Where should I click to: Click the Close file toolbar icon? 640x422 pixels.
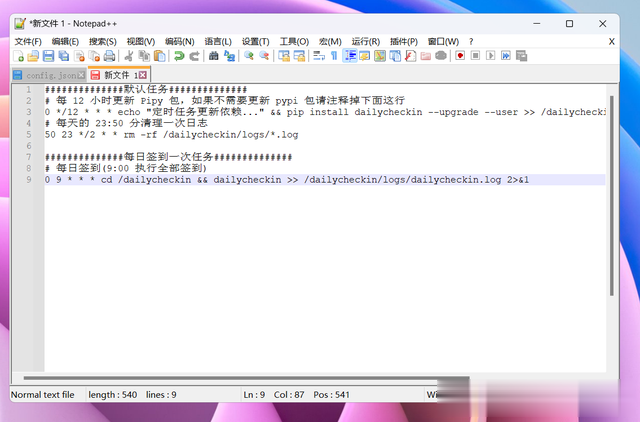79,56
